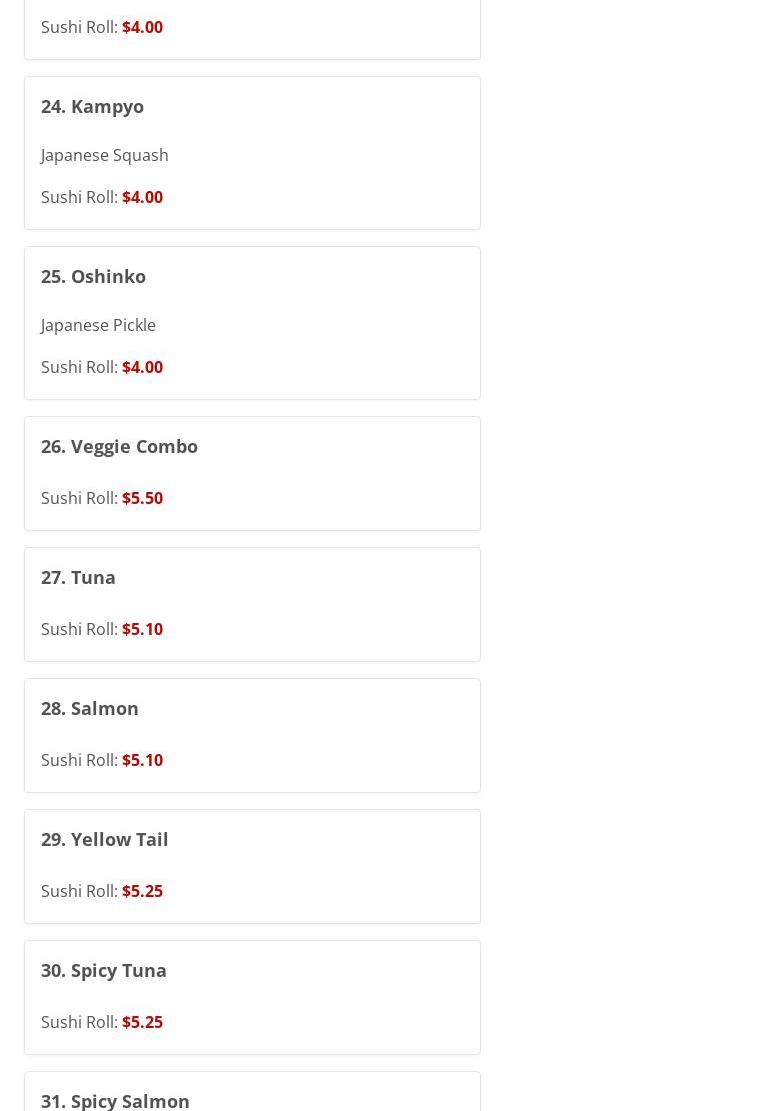The width and height of the screenshot is (770, 1111).
Task: Click Oshinko $4.00 sushi roll price
Action: click(x=142, y=367)
